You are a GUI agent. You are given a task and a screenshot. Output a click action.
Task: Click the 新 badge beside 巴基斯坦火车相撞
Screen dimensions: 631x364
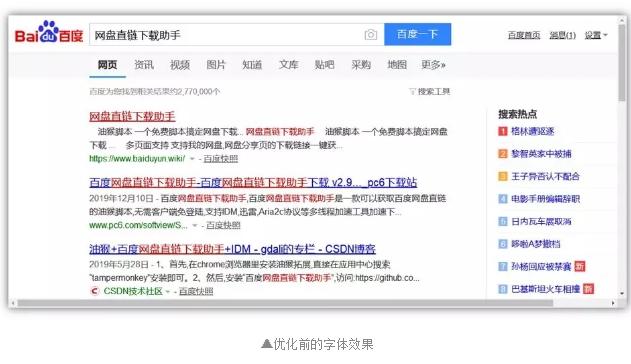click(588, 289)
